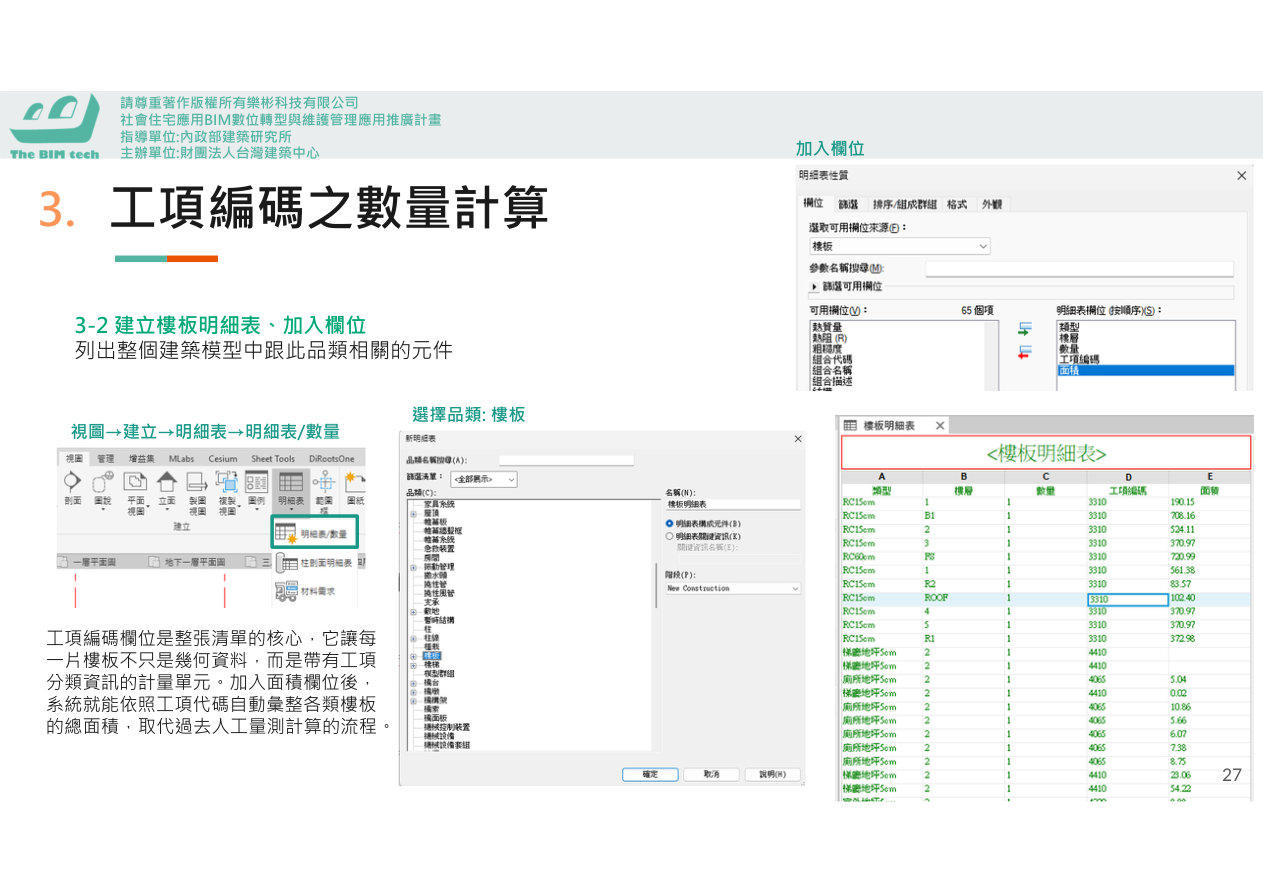Expand the 篩選可用欄位 disclosure triangle
This screenshot has height=893, width=1263.
pyautogui.click(x=814, y=287)
